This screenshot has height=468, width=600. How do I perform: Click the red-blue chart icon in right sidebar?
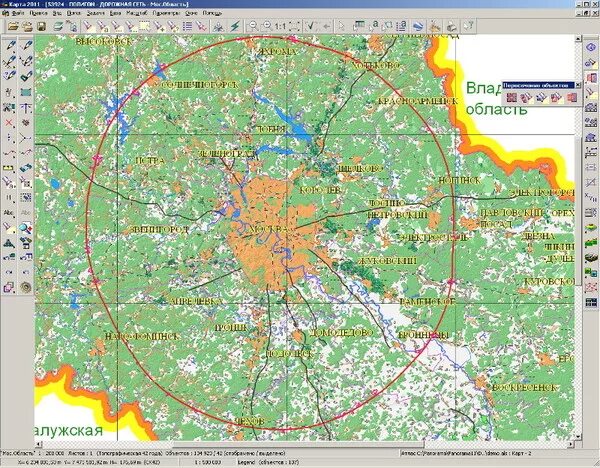tap(592, 287)
